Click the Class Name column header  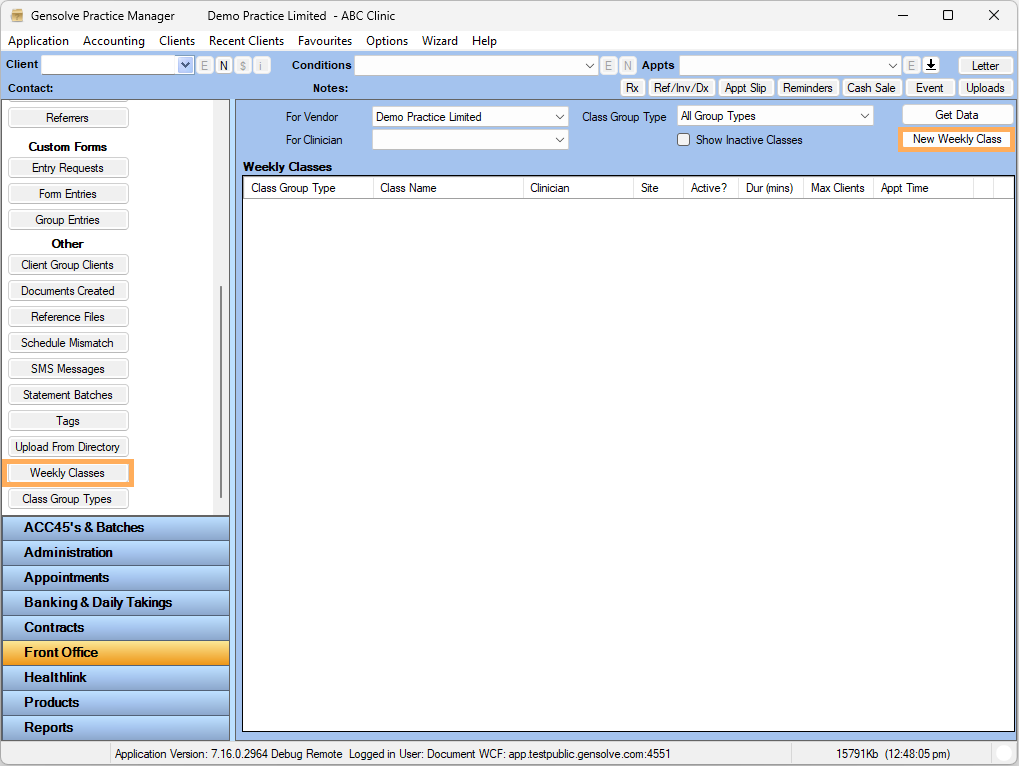(x=448, y=188)
